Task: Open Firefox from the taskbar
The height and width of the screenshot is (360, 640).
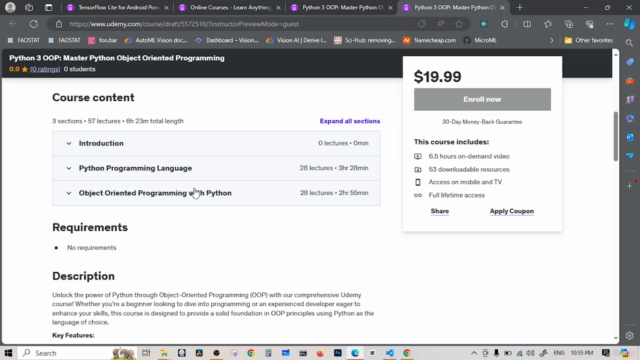Action: click(320, 353)
